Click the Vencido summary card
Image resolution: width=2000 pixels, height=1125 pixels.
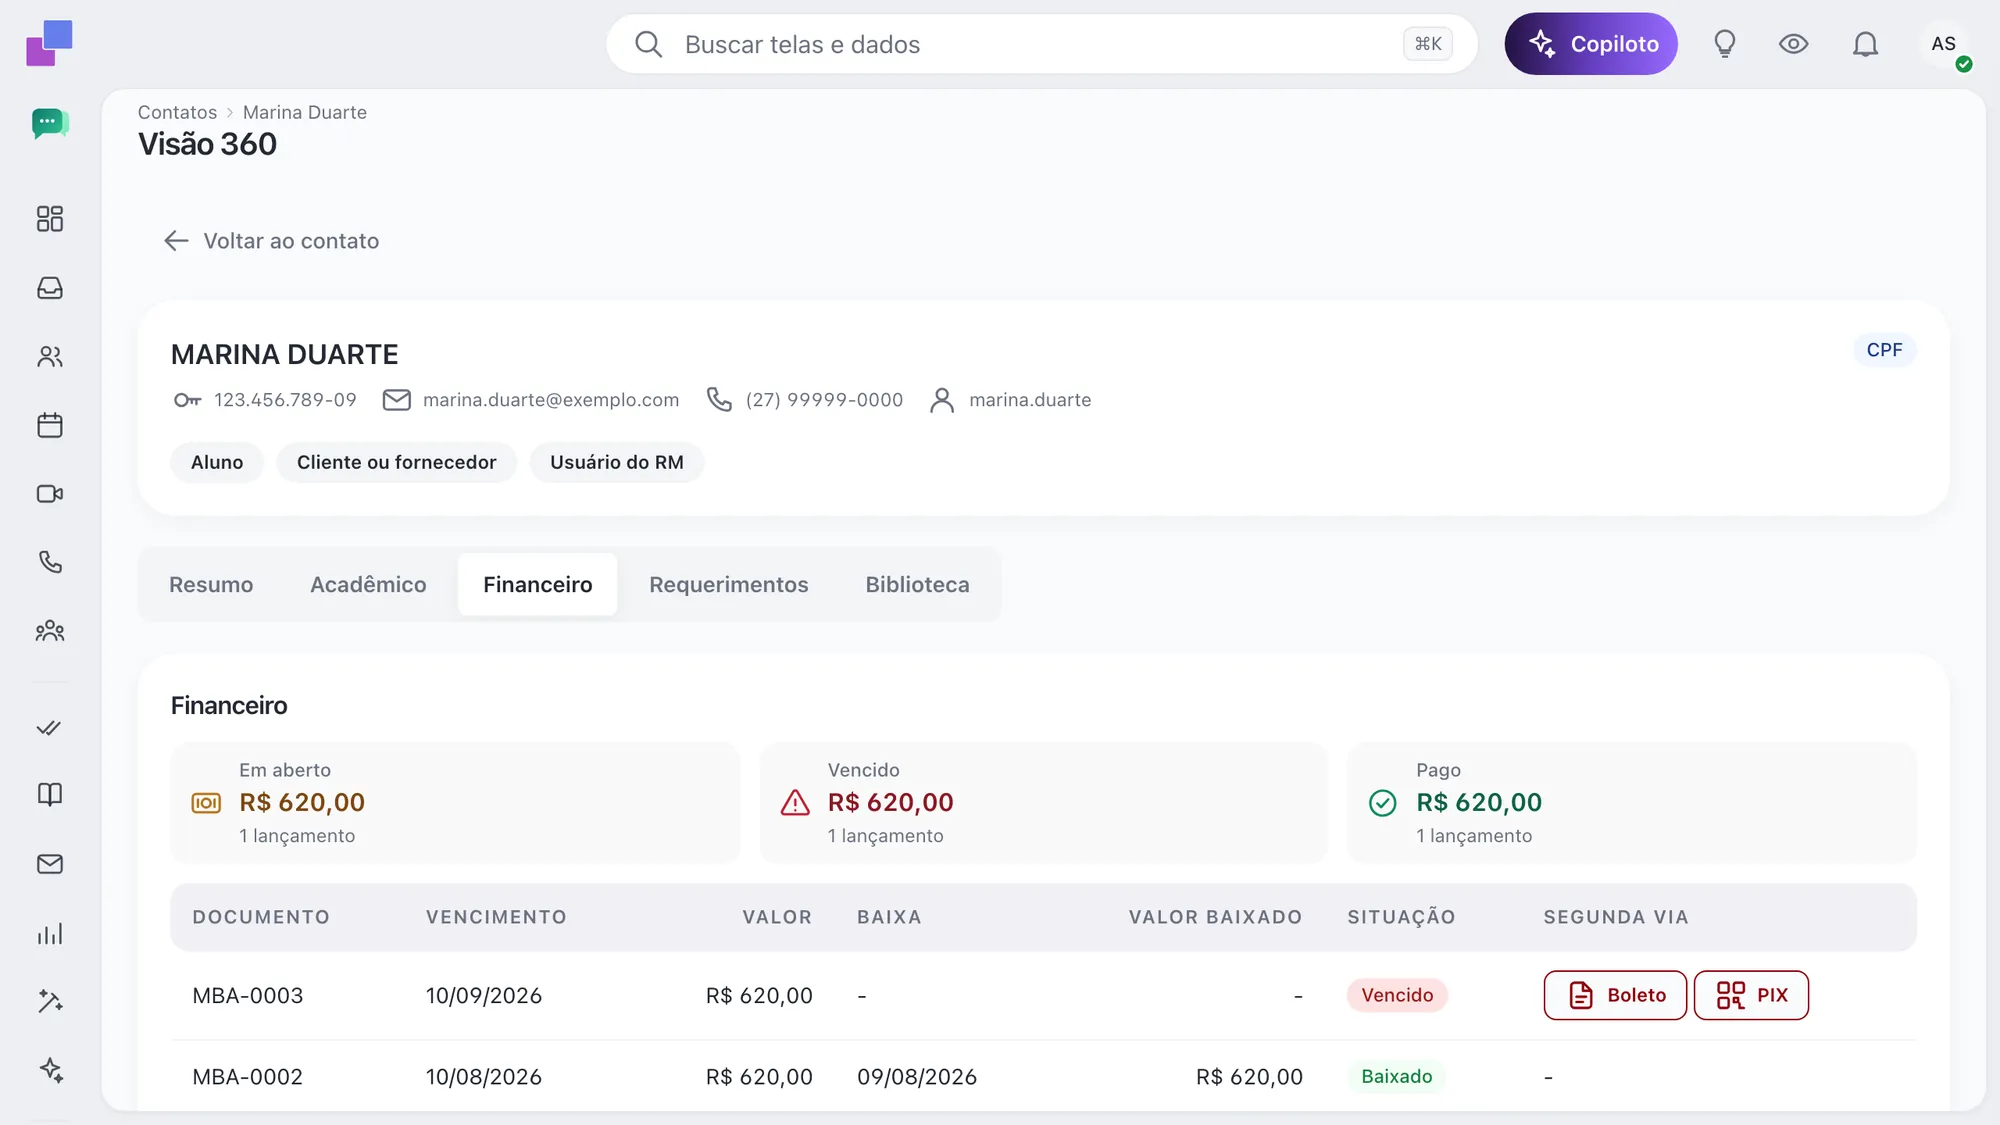pyautogui.click(x=1043, y=803)
